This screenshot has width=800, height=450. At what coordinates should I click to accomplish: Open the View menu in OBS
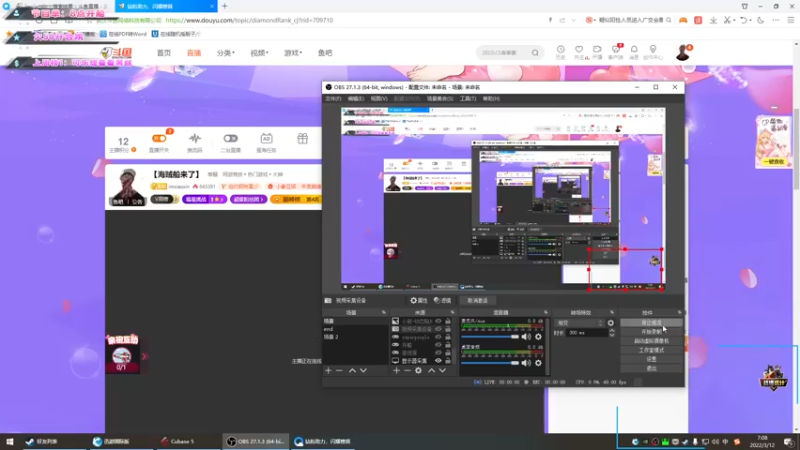379,98
